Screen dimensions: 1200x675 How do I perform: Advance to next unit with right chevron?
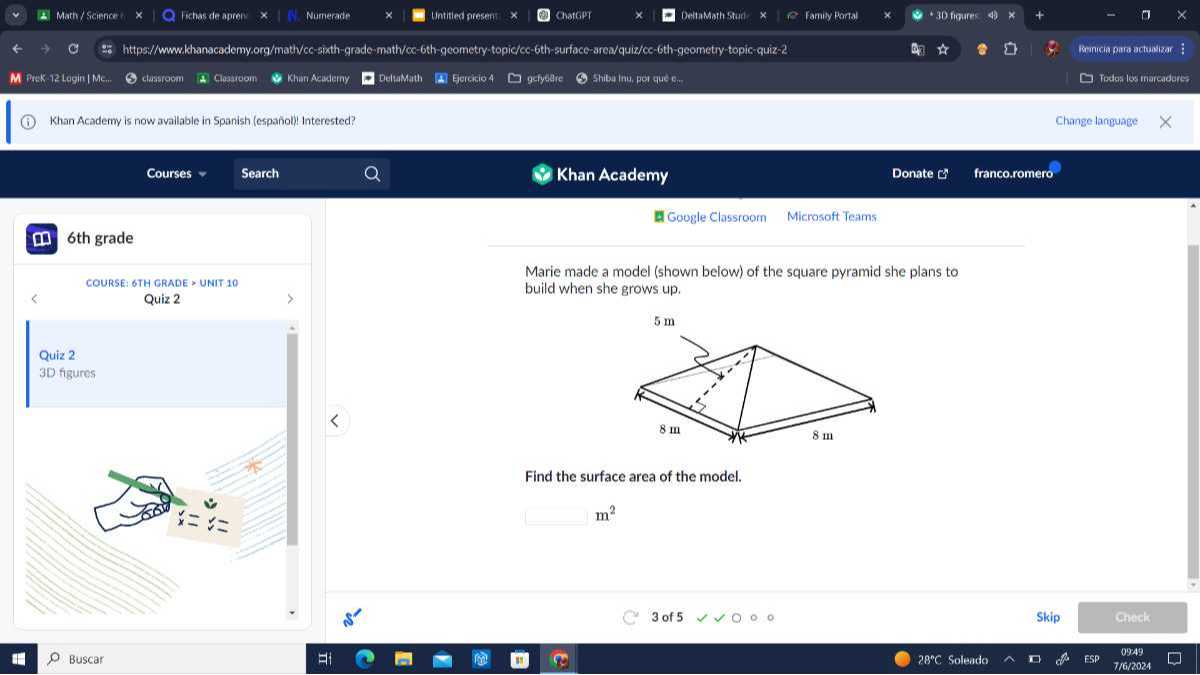coord(290,298)
